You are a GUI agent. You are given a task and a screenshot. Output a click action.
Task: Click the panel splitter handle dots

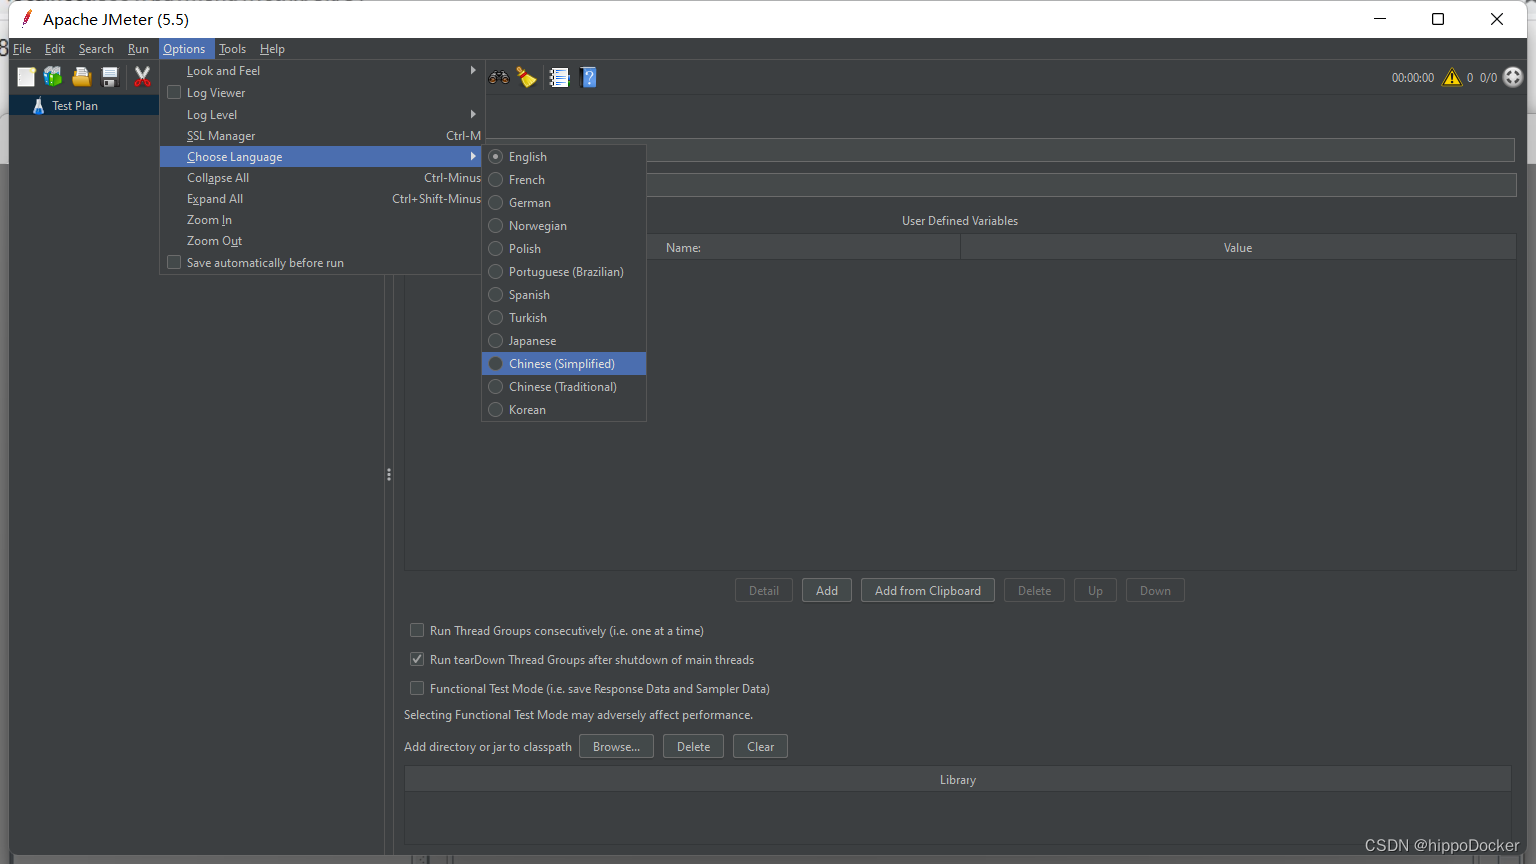(x=389, y=475)
